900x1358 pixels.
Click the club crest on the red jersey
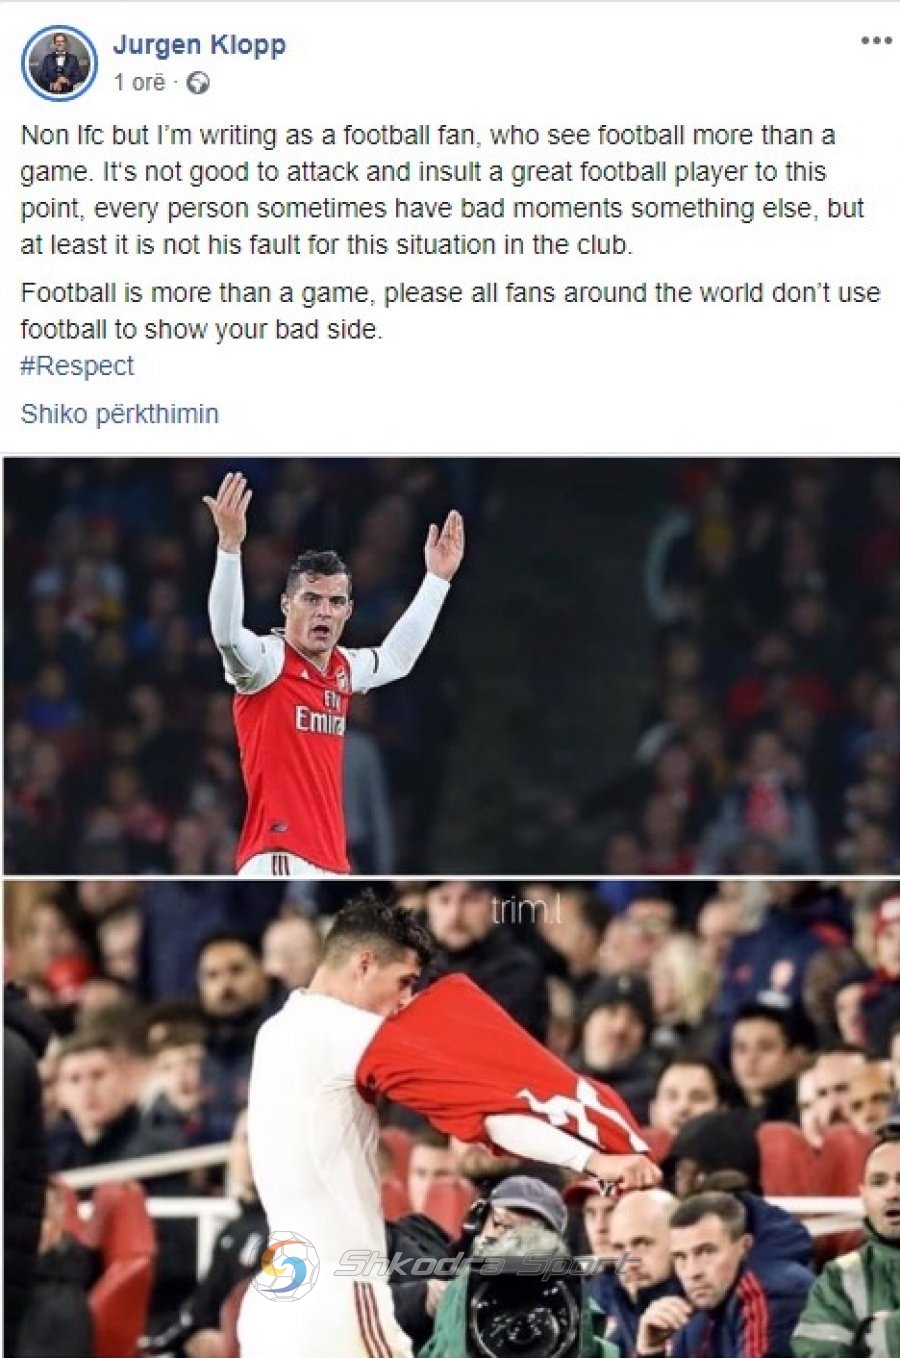click(x=341, y=679)
